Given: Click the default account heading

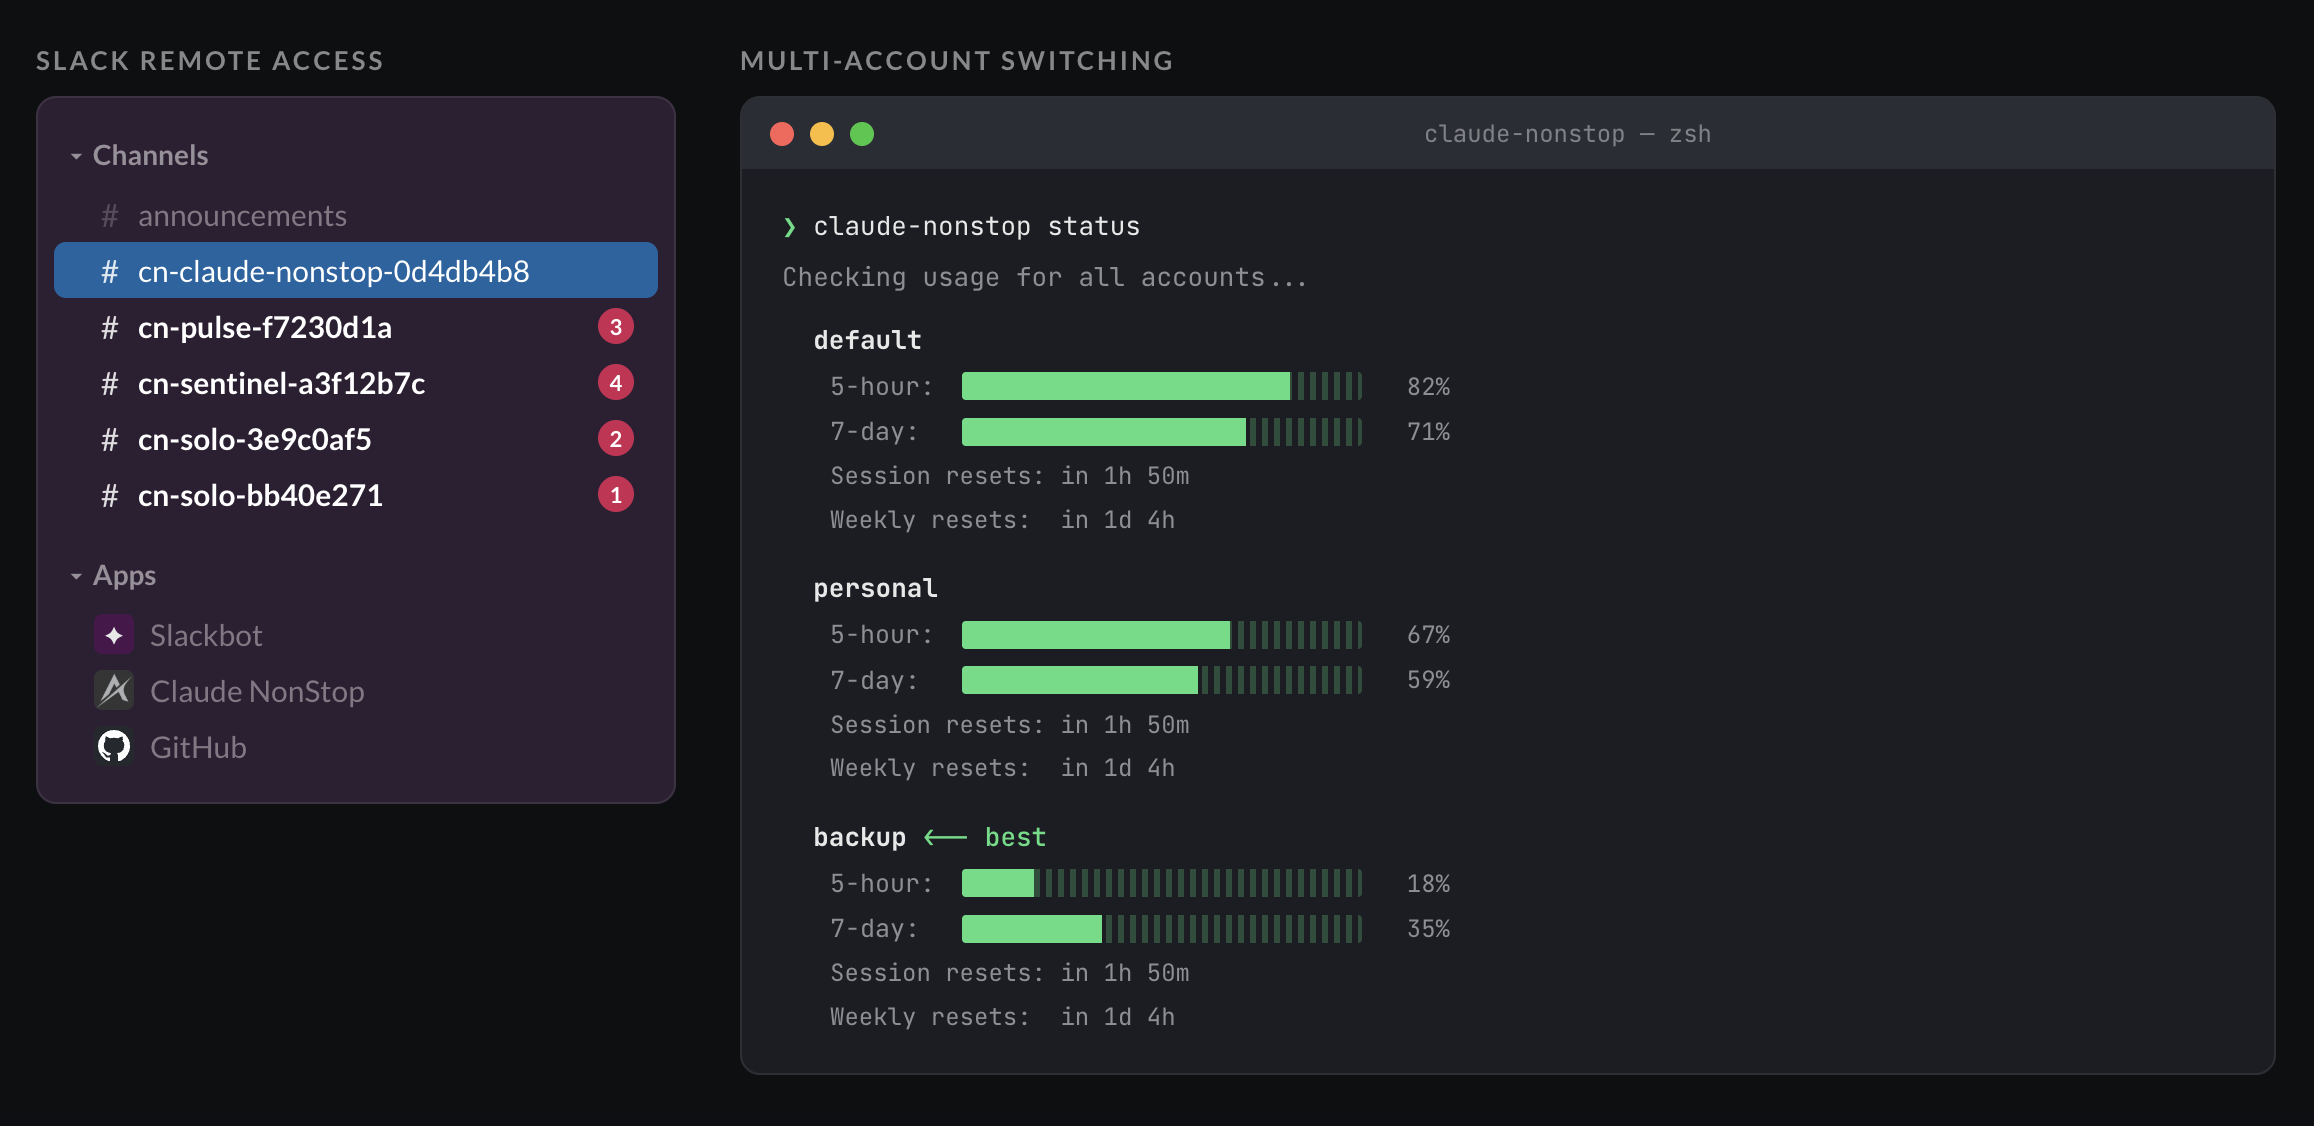Looking at the screenshot, I should [x=867, y=340].
